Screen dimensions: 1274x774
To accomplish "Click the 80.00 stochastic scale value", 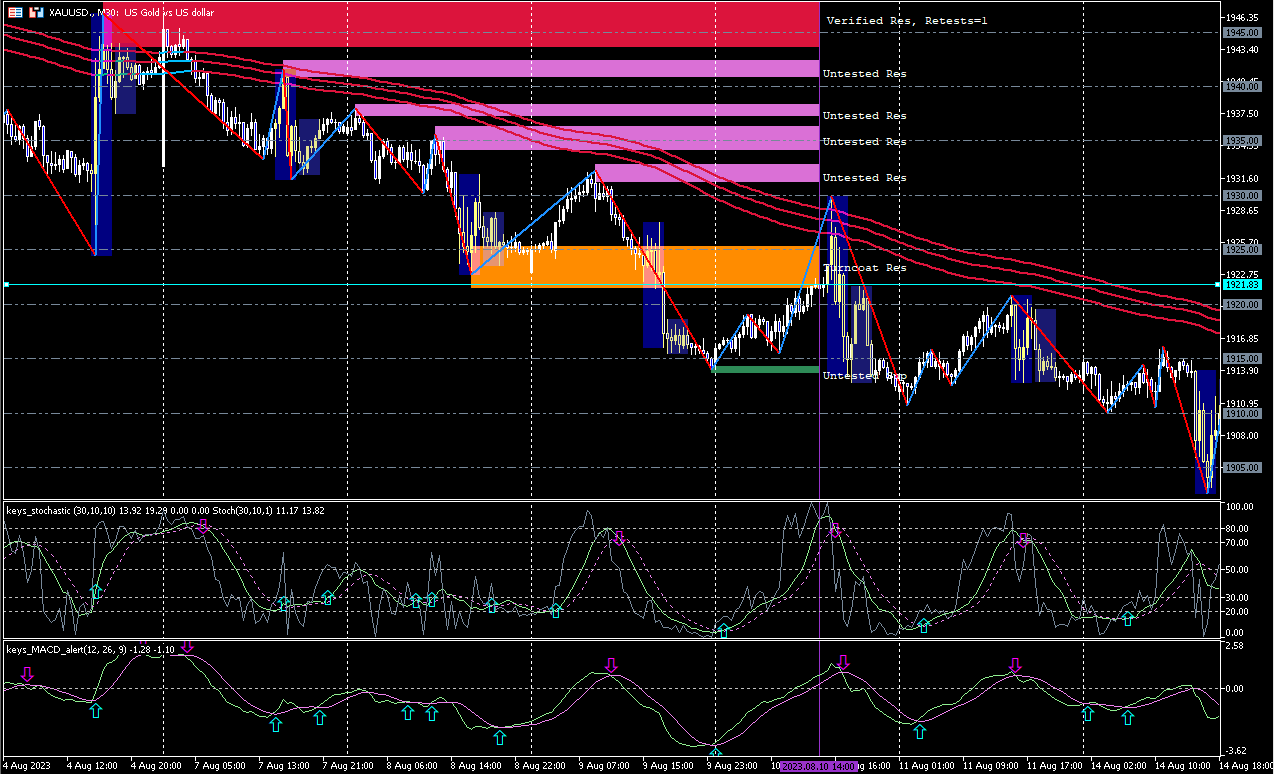I will coord(1236,529).
